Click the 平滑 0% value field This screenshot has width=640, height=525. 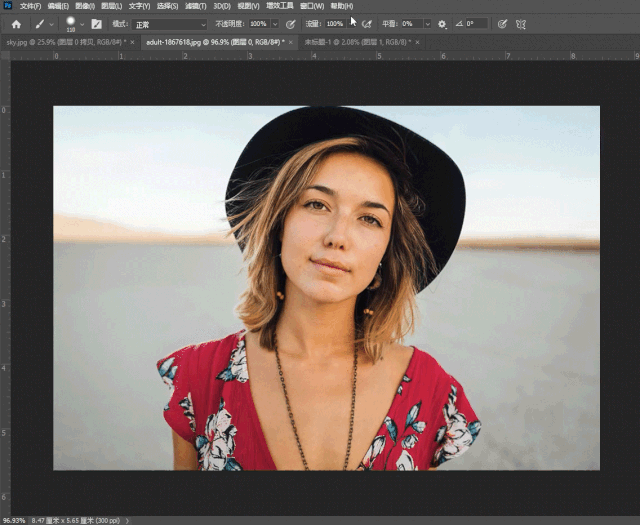(x=411, y=24)
